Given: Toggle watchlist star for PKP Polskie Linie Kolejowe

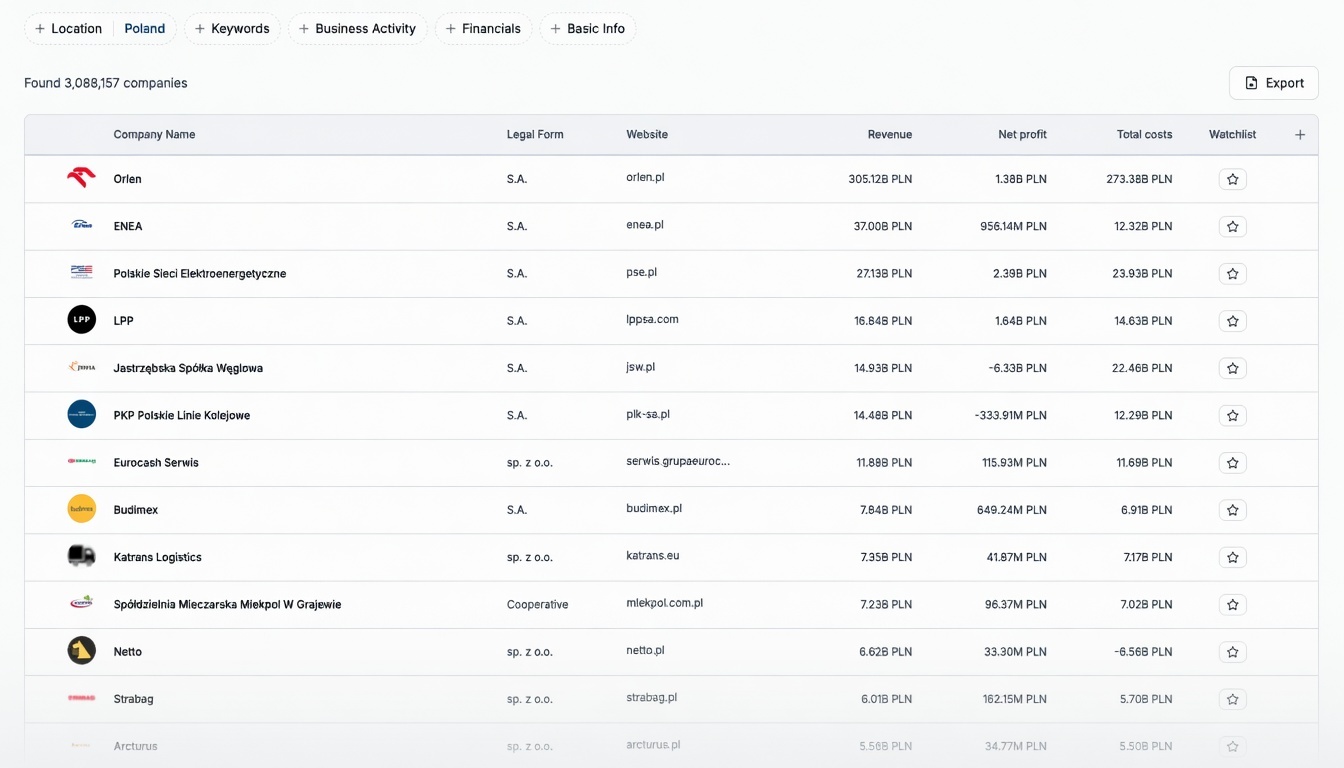Looking at the screenshot, I should coord(1232,415).
